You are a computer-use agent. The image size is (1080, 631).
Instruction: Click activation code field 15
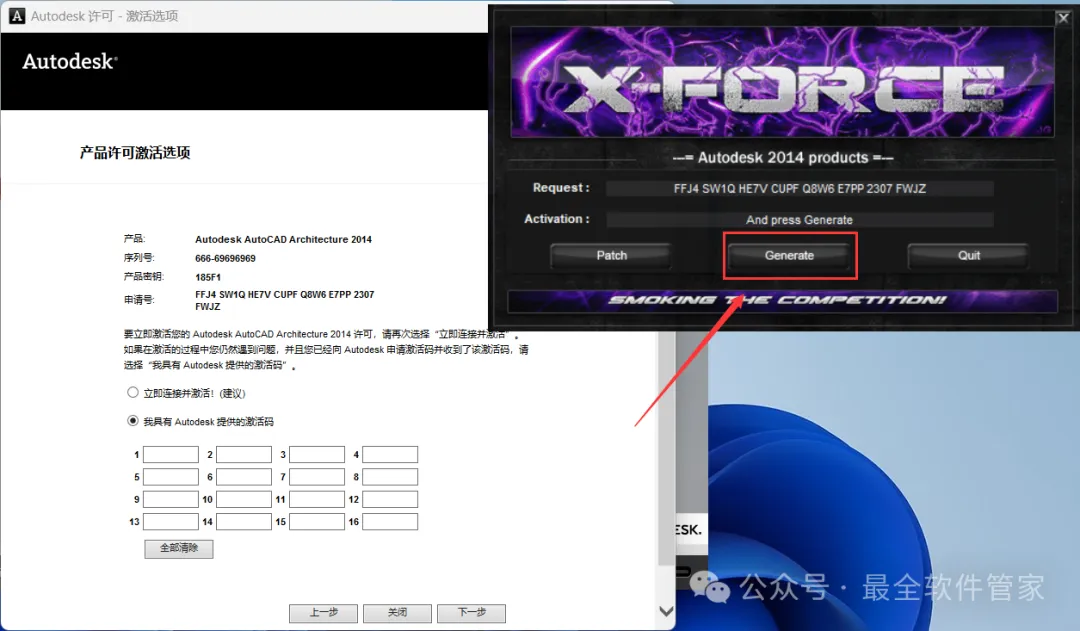coord(317,521)
